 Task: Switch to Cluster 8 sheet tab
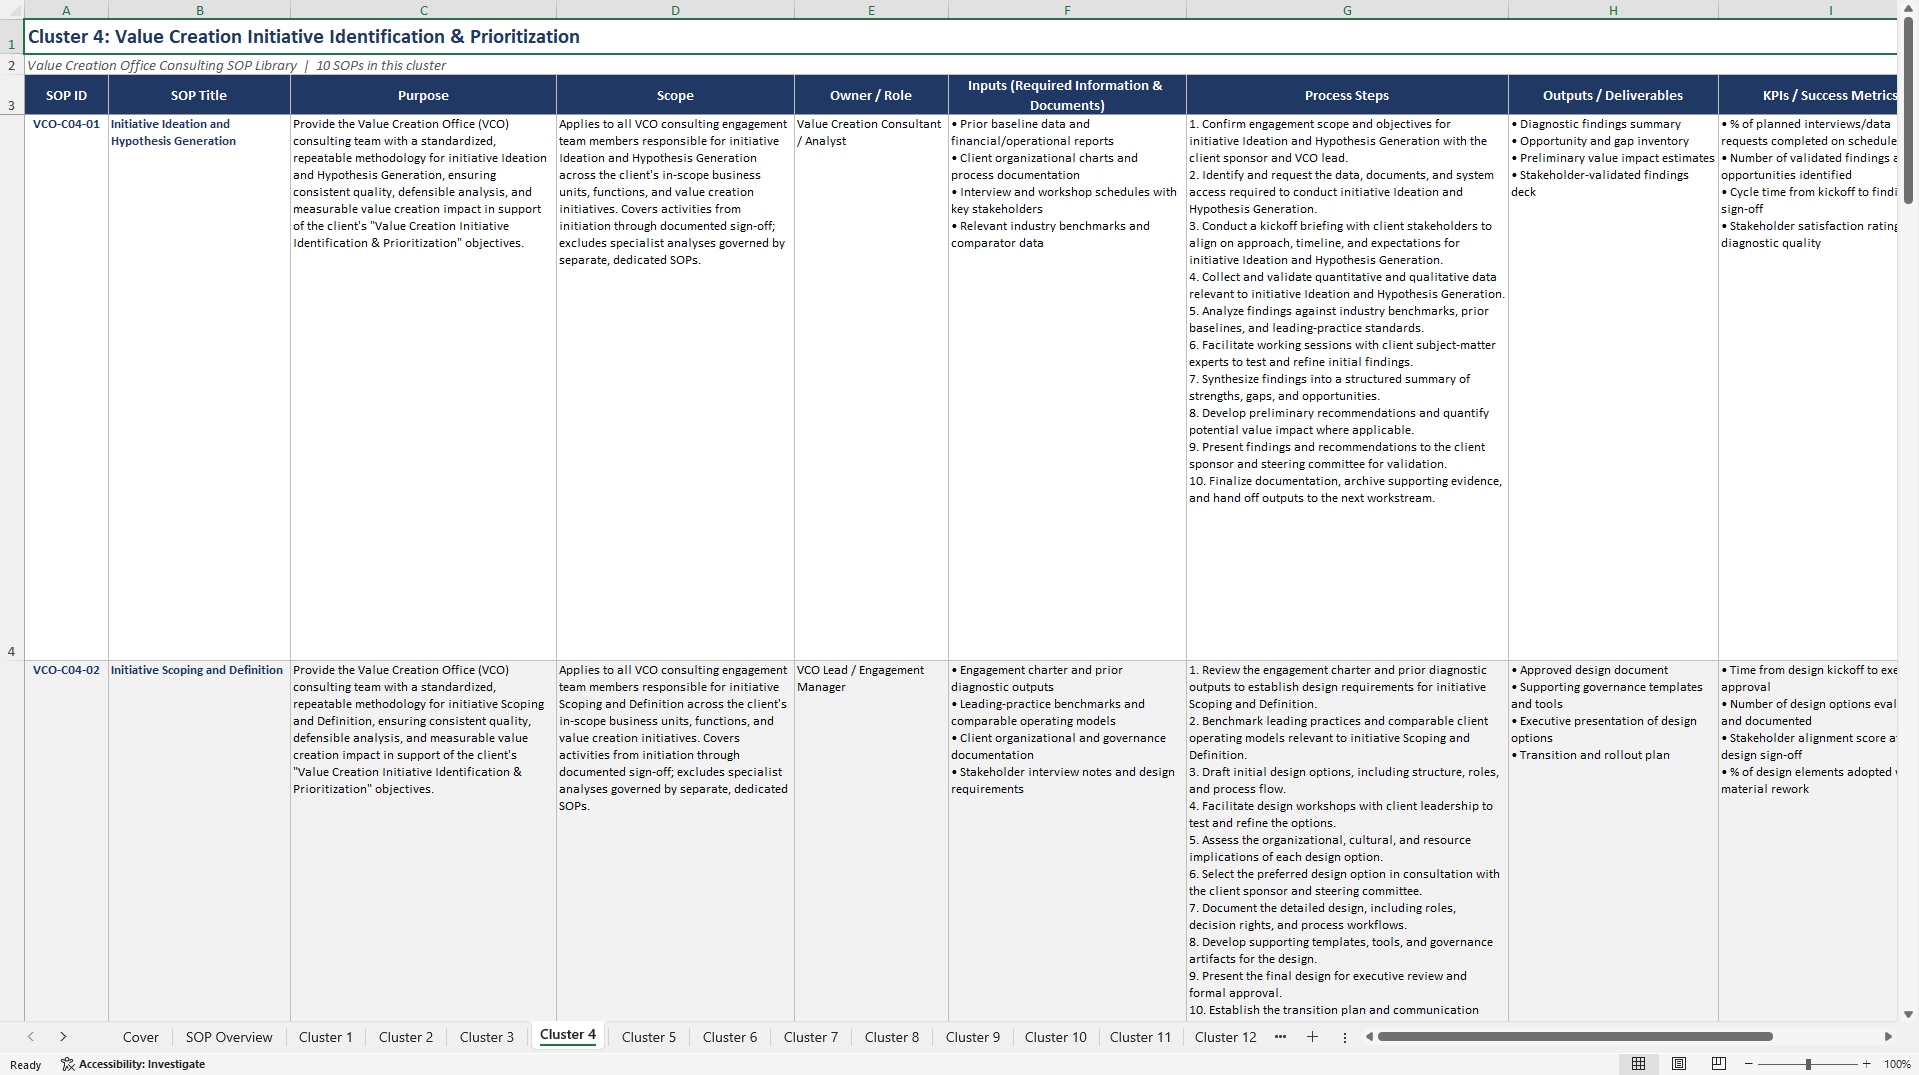tap(892, 1037)
